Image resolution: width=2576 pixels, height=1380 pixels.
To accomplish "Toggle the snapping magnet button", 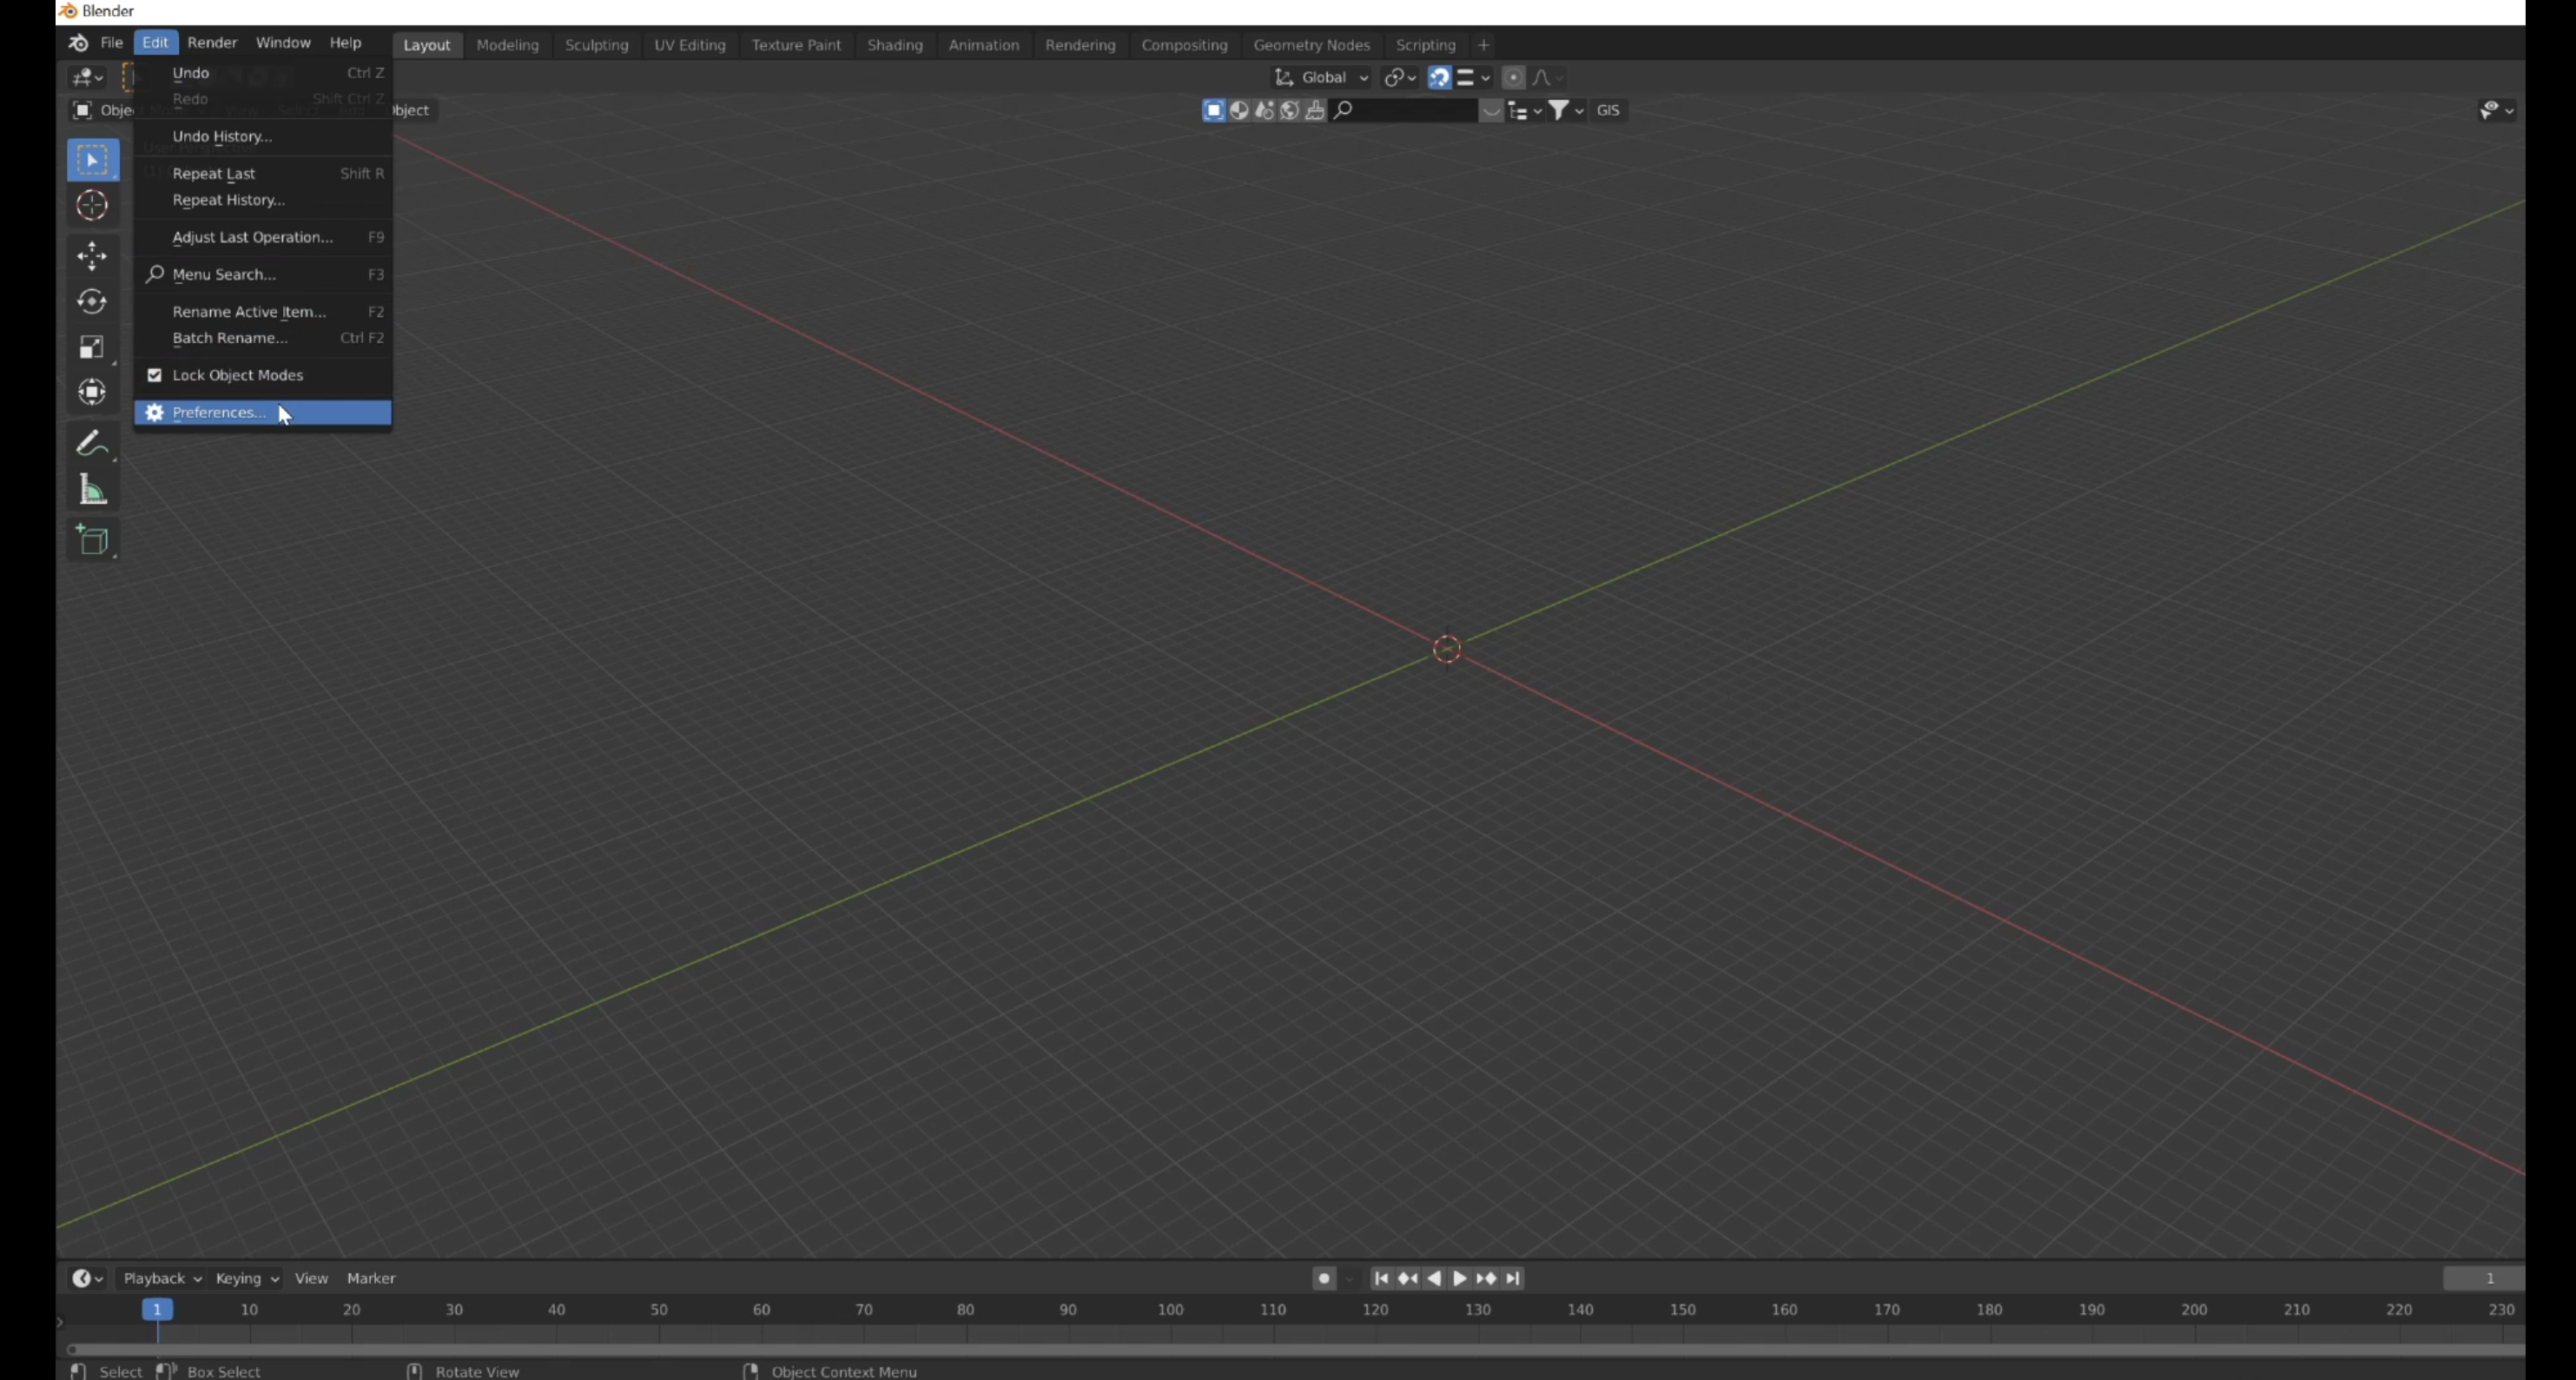I will pyautogui.click(x=1439, y=78).
